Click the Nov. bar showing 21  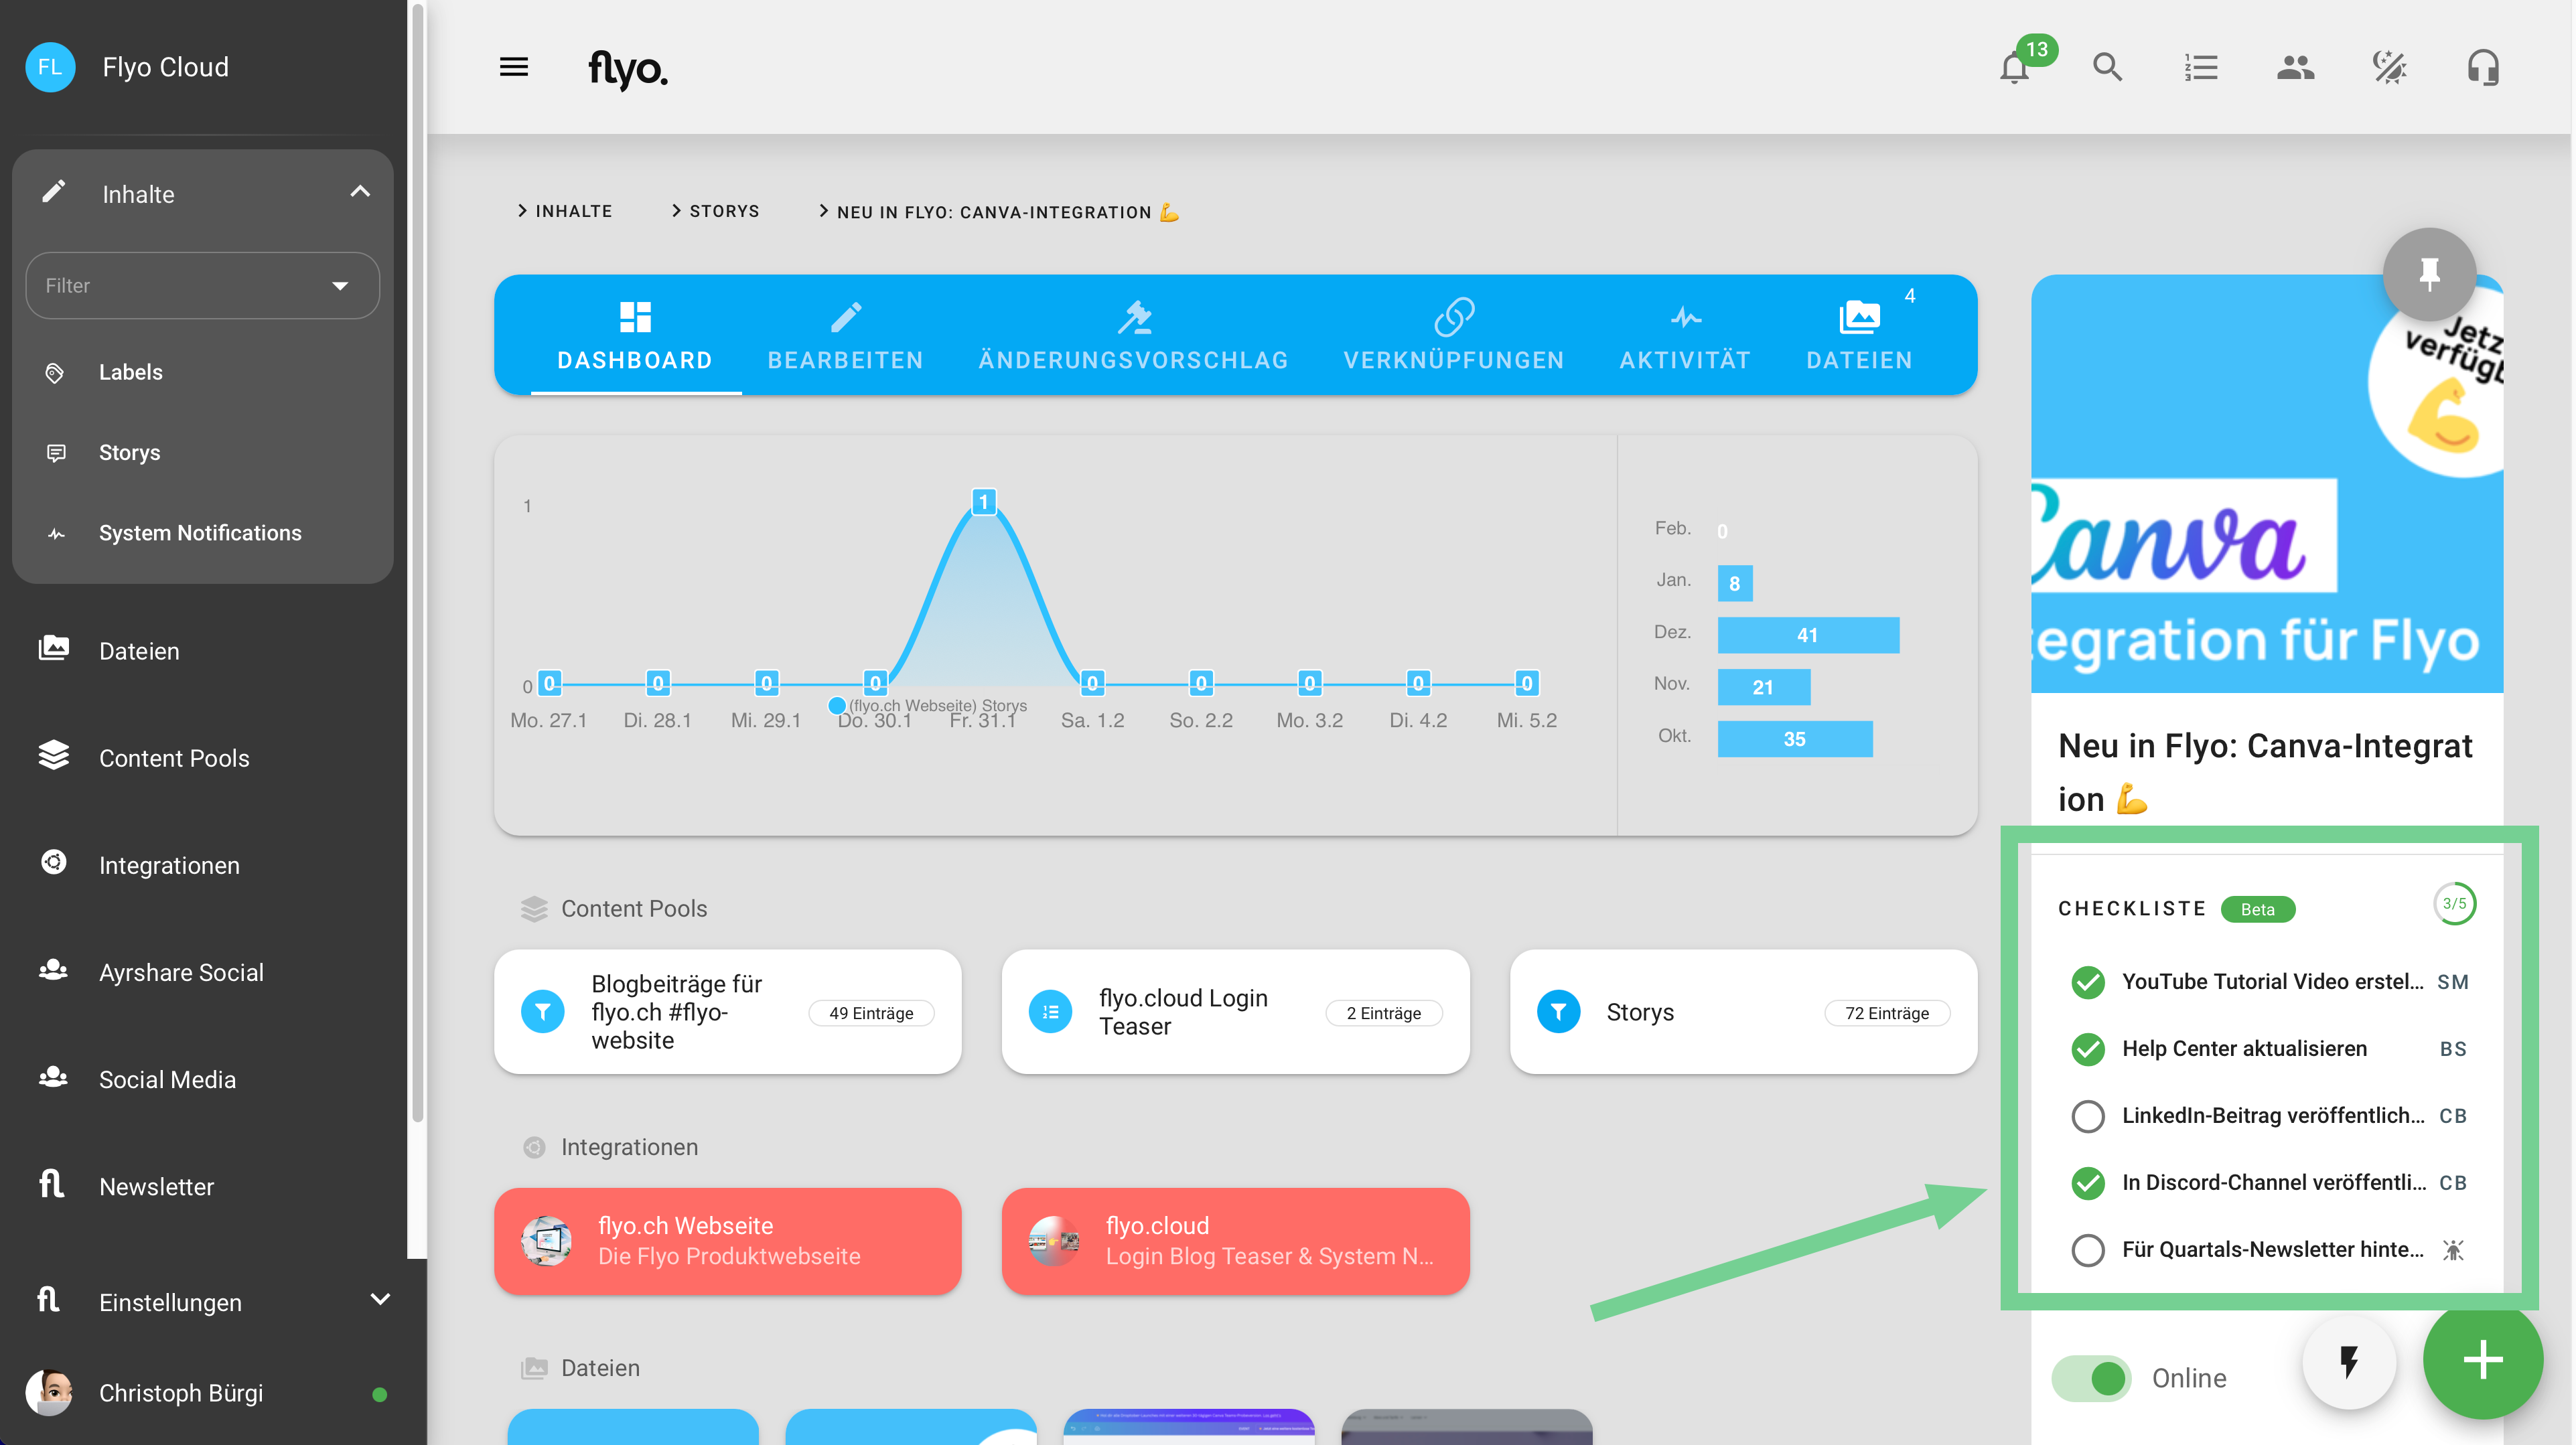pyautogui.click(x=1764, y=687)
